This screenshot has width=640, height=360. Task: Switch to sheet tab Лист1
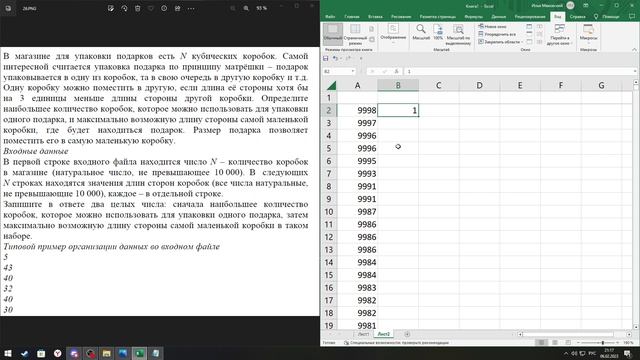pyautogui.click(x=363, y=334)
